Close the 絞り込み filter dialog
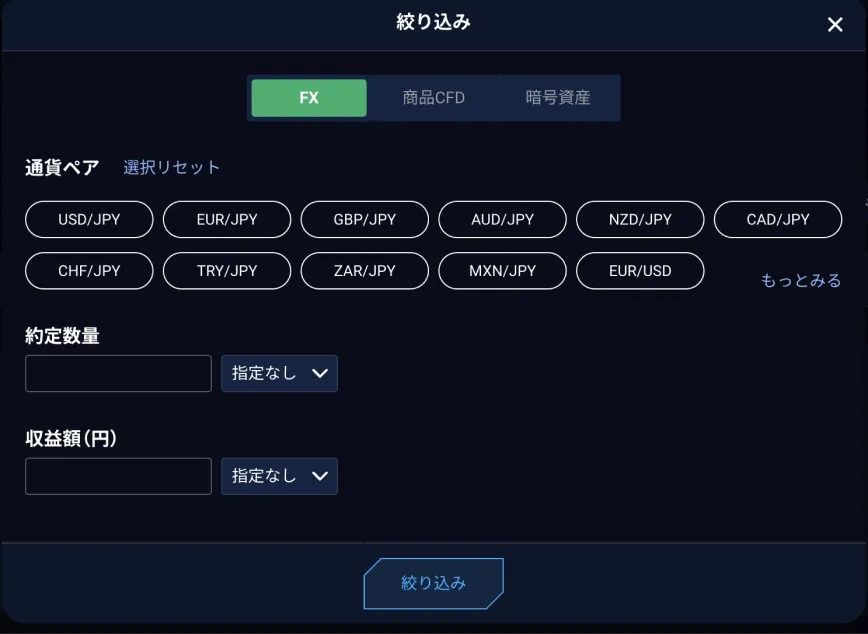 click(835, 25)
